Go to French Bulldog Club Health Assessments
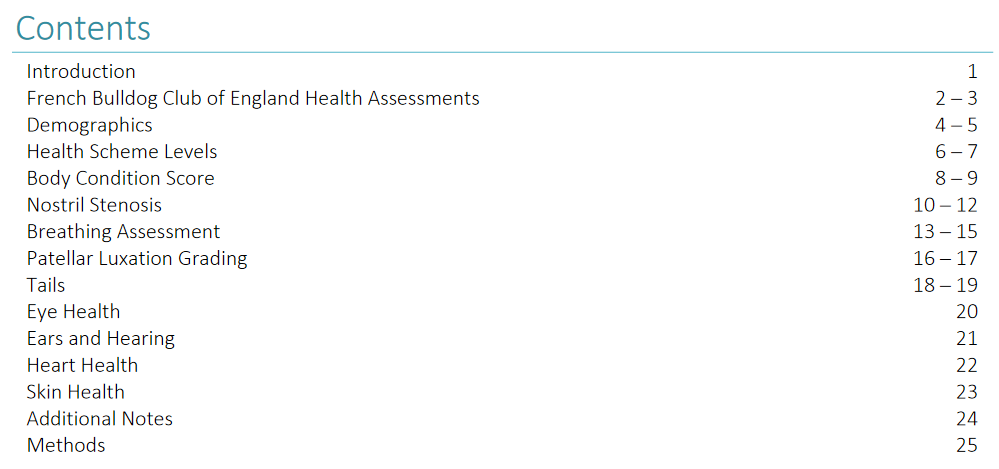The width and height of the screenshot is (999, 469). (x=253, y=98)
